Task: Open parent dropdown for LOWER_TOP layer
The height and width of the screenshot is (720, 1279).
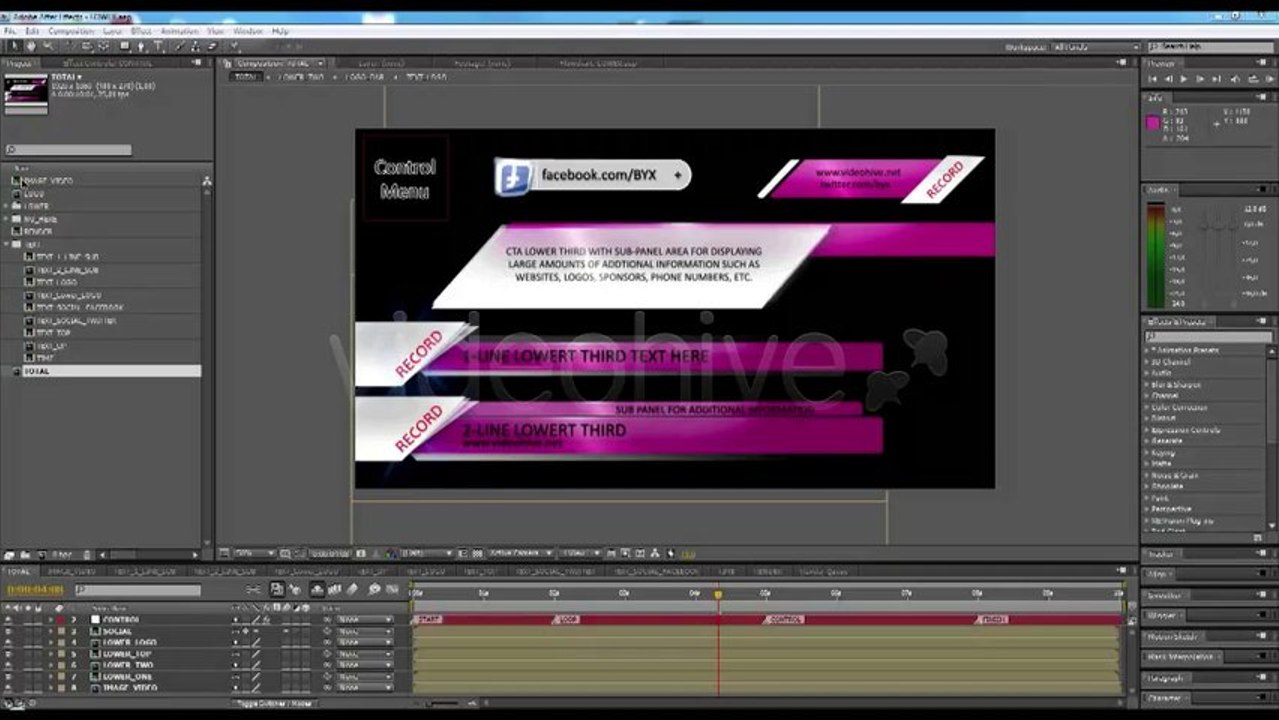Action: [365, 653]
